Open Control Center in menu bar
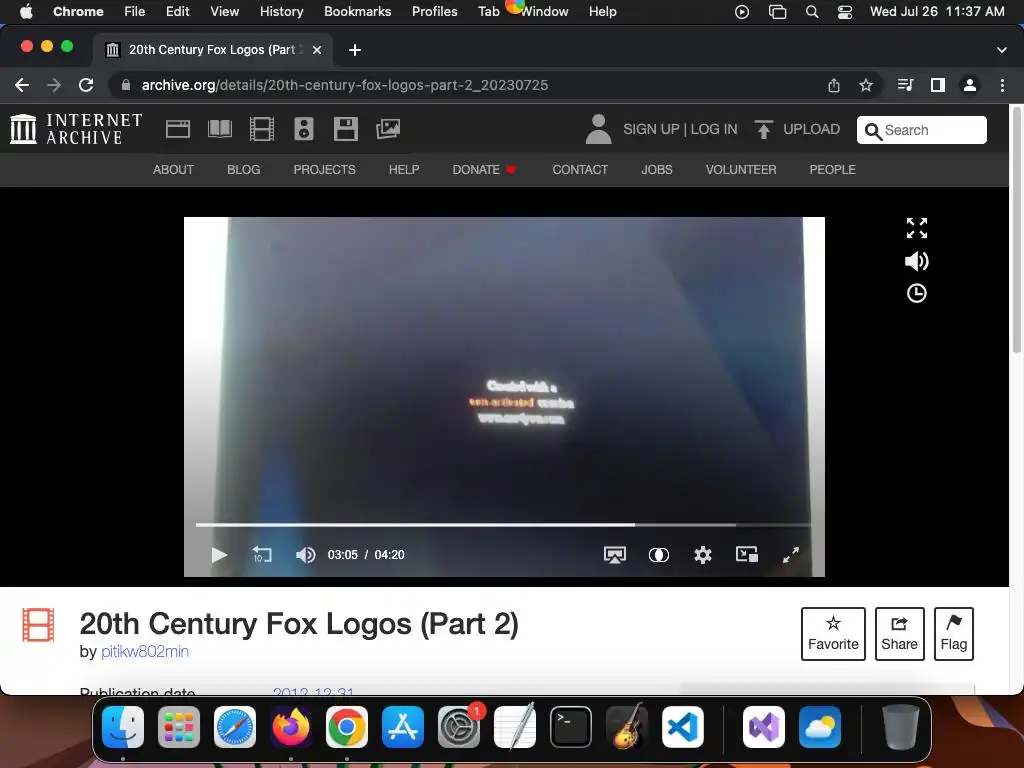The height and width of the screenshot is (768, 1024). tap(844, 12)
